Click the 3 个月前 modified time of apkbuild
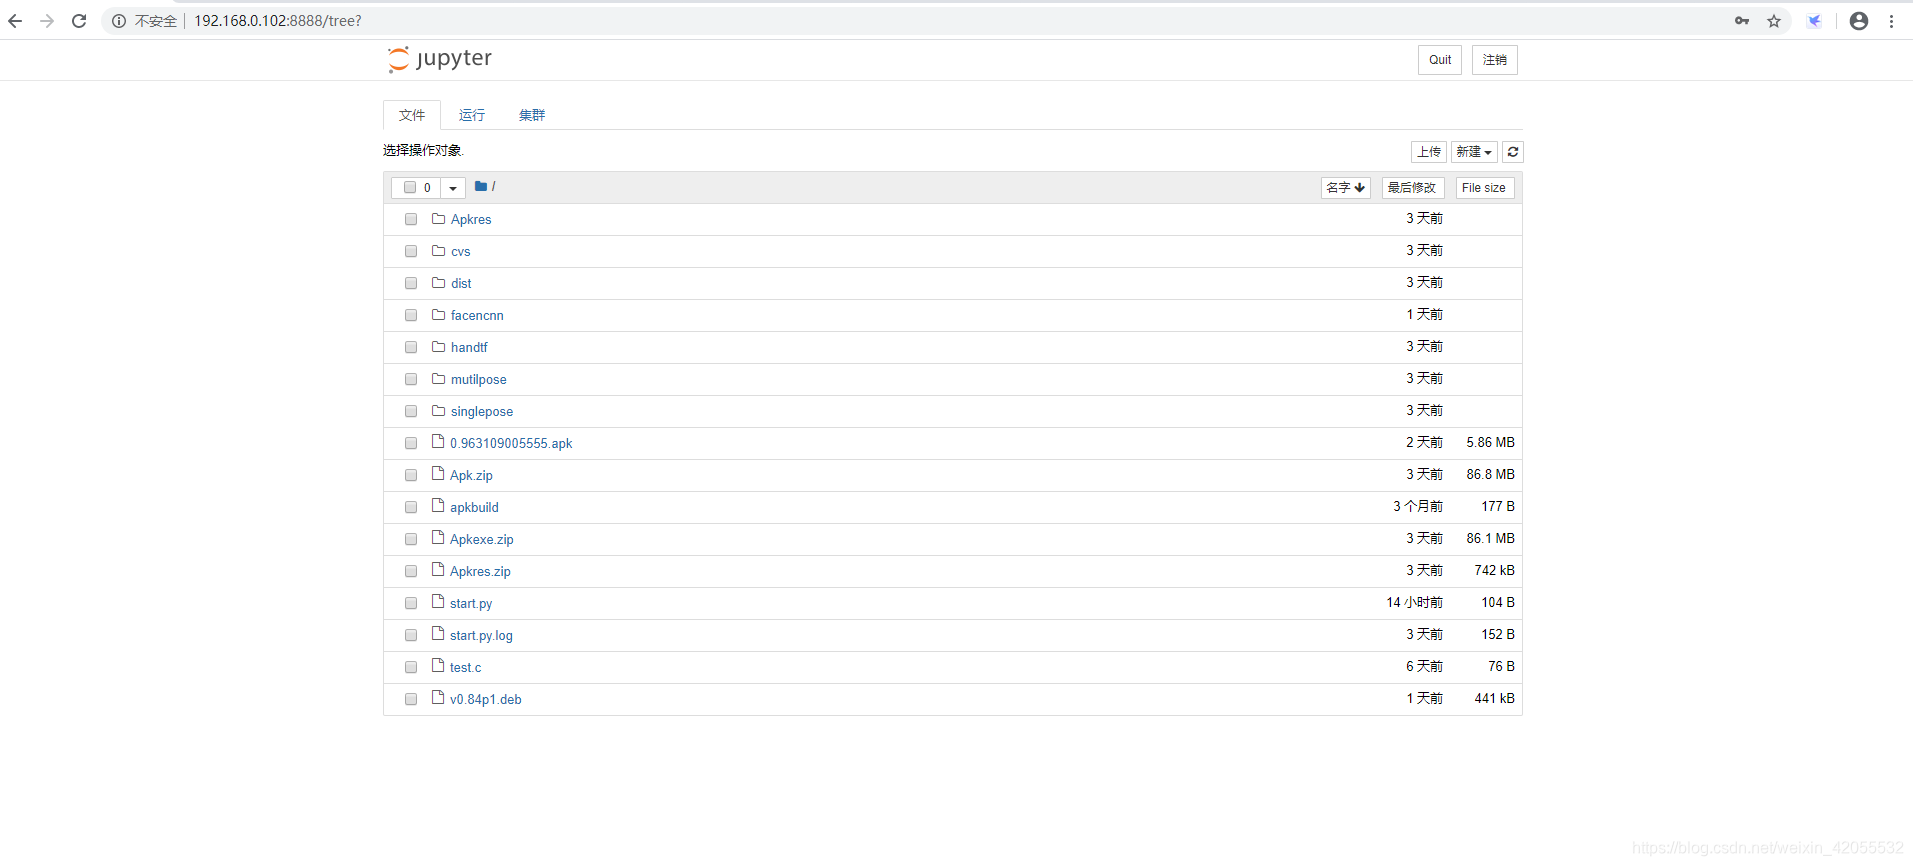The image size is (1913, 866). pyautogui.click(x=1418, y=506)
